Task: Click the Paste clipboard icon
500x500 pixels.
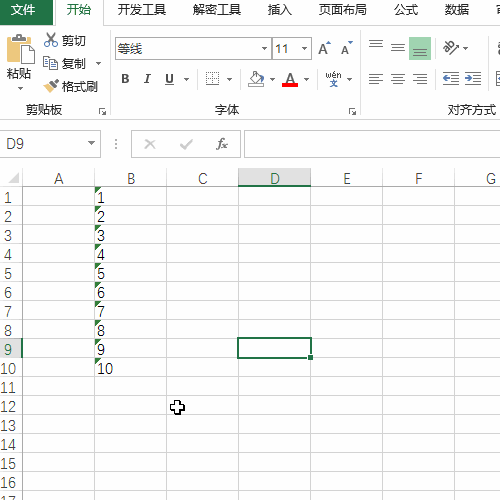Action: pyautogui.click(x=20, y=49)
